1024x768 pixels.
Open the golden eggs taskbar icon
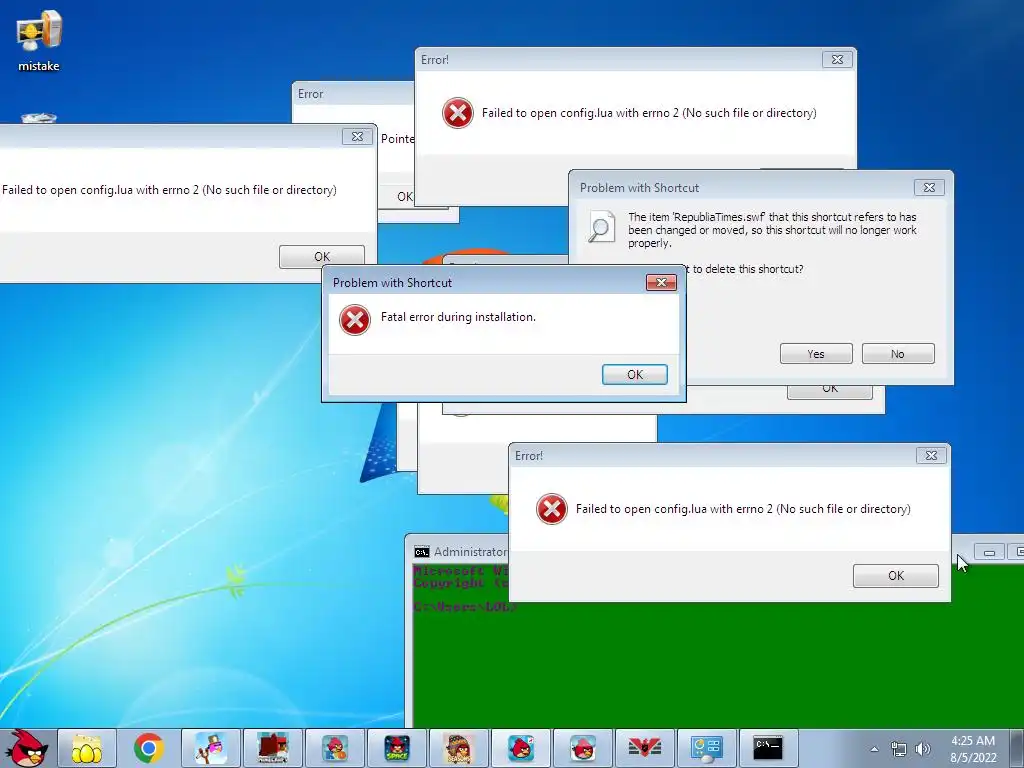point(87,748)
